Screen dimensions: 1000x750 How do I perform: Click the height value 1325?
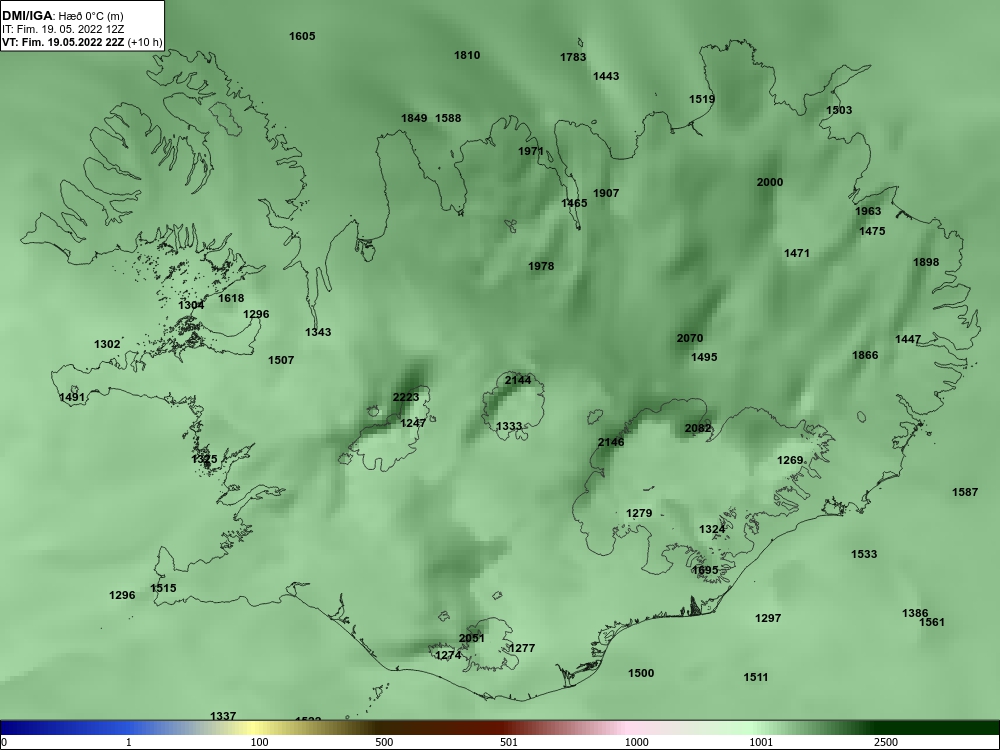[x=204, y=459]
